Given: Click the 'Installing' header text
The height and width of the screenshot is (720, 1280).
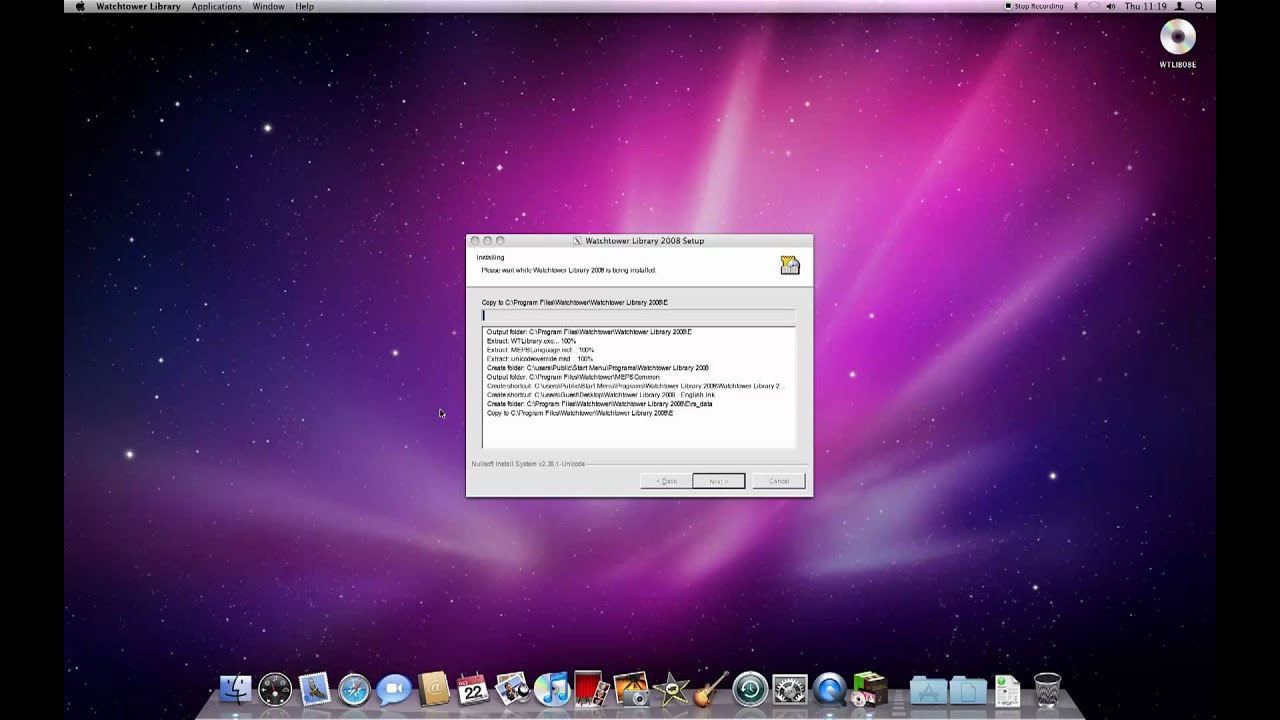Looking at the screenshot, I should pyautogui.click(x=490, y=258).
